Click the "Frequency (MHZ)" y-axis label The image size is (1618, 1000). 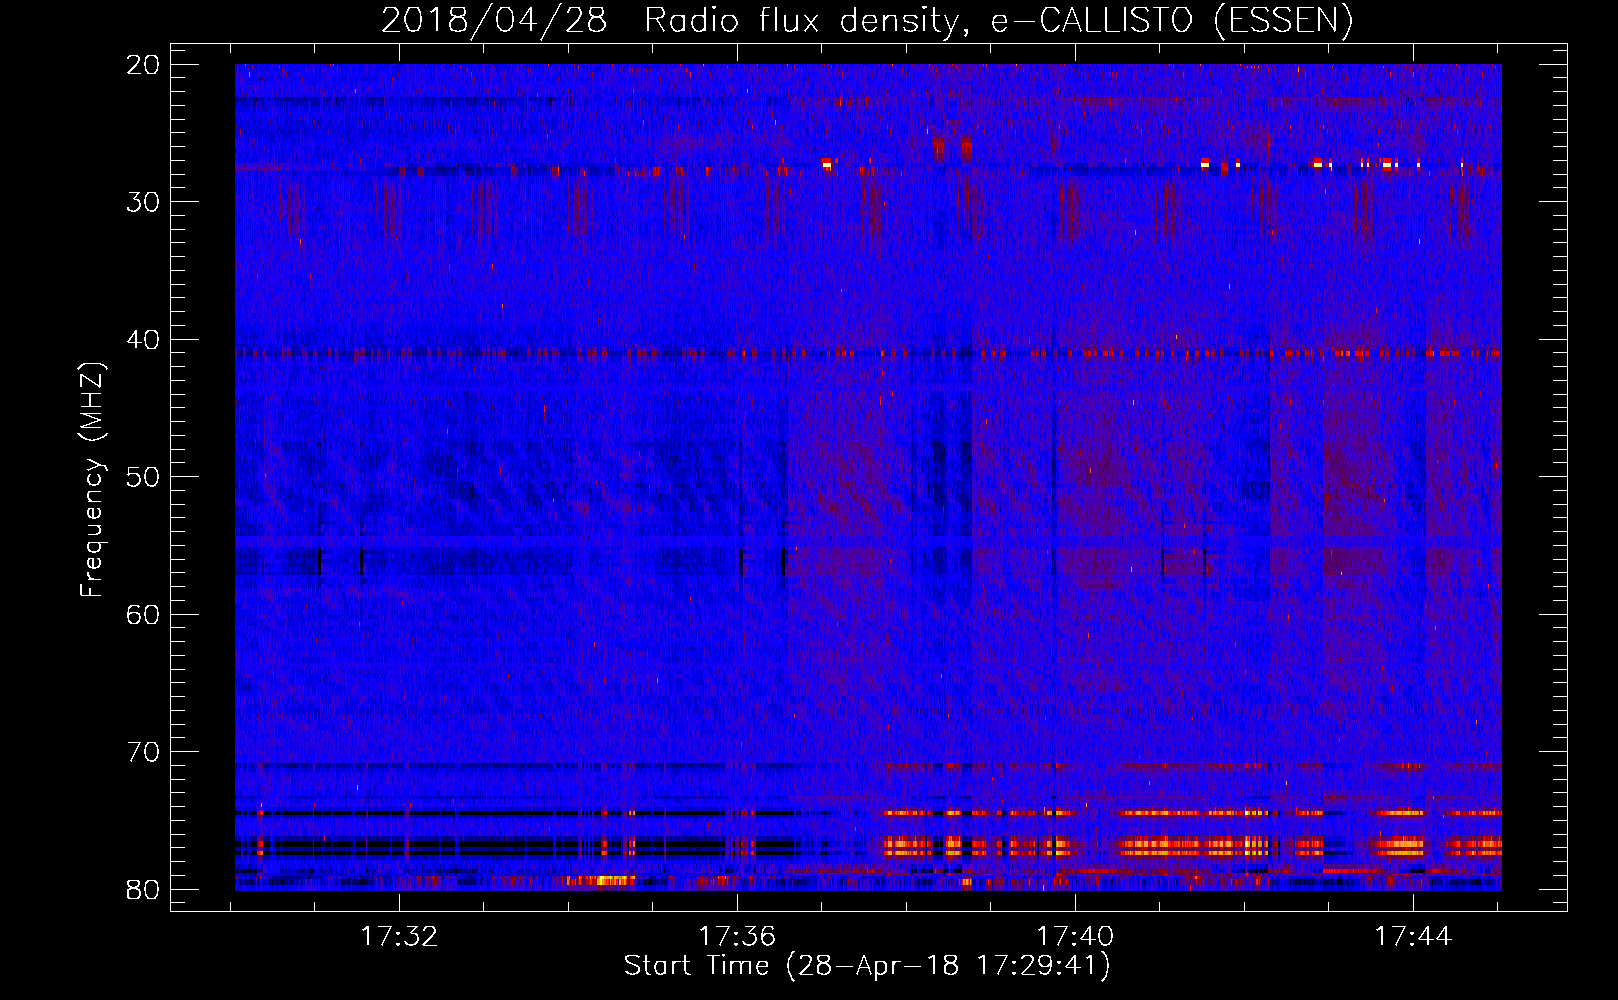click(92, 480)
